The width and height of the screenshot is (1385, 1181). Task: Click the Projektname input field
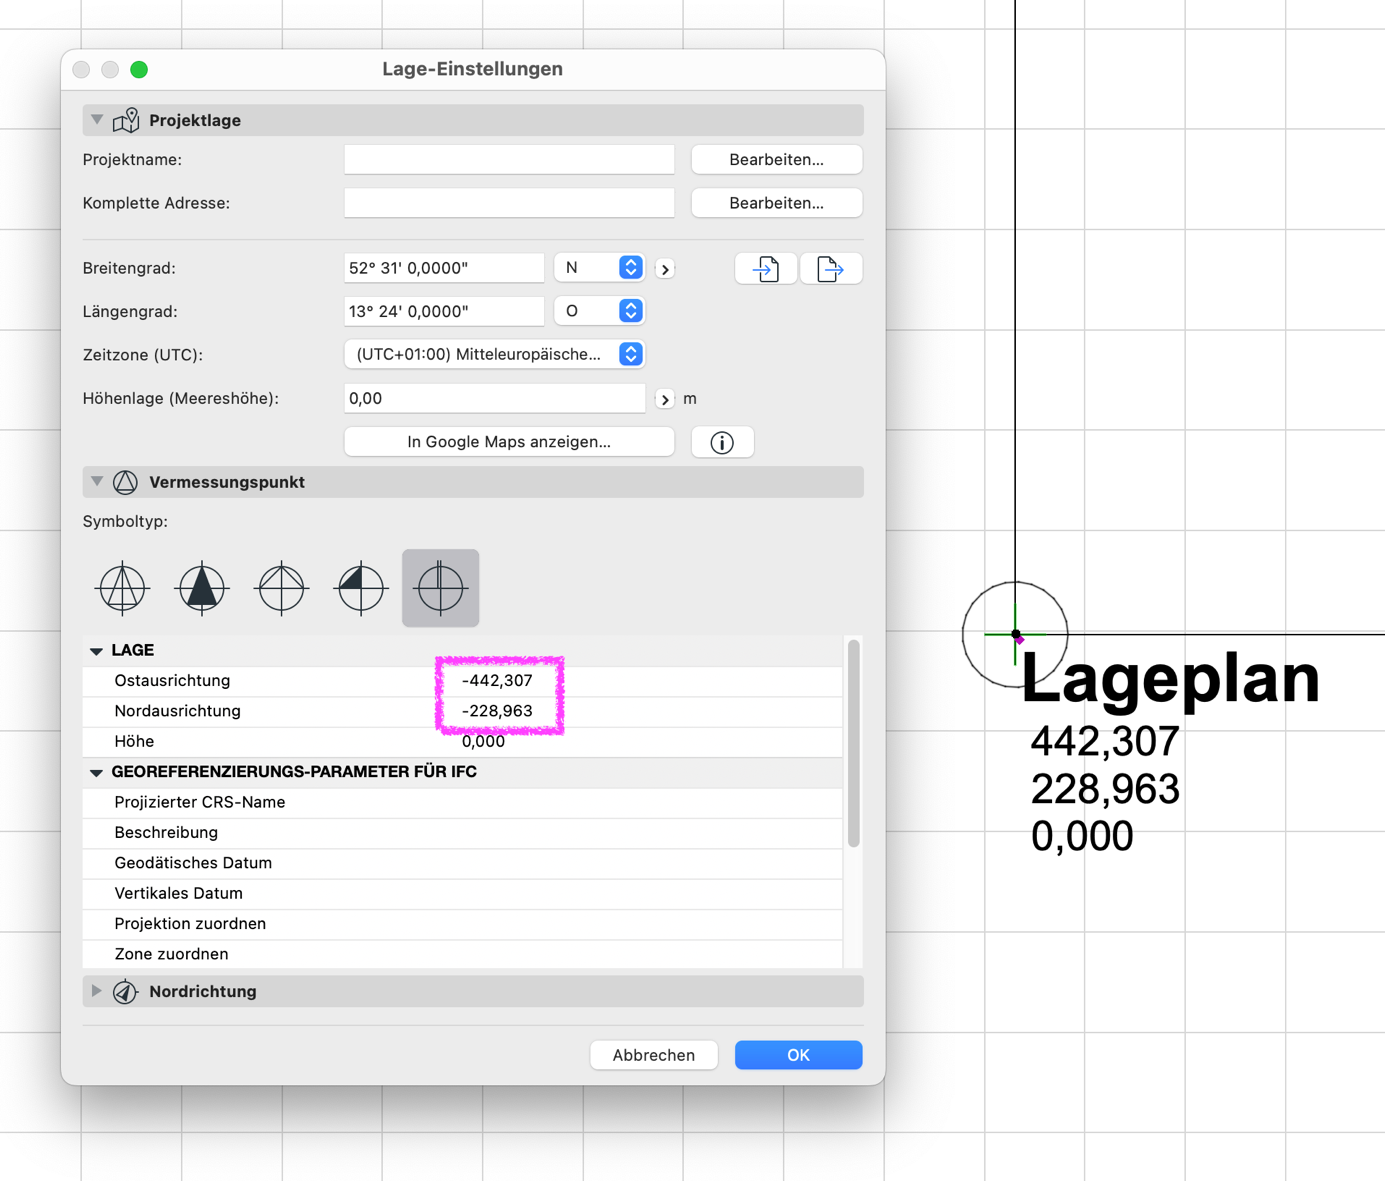point(509,160)
